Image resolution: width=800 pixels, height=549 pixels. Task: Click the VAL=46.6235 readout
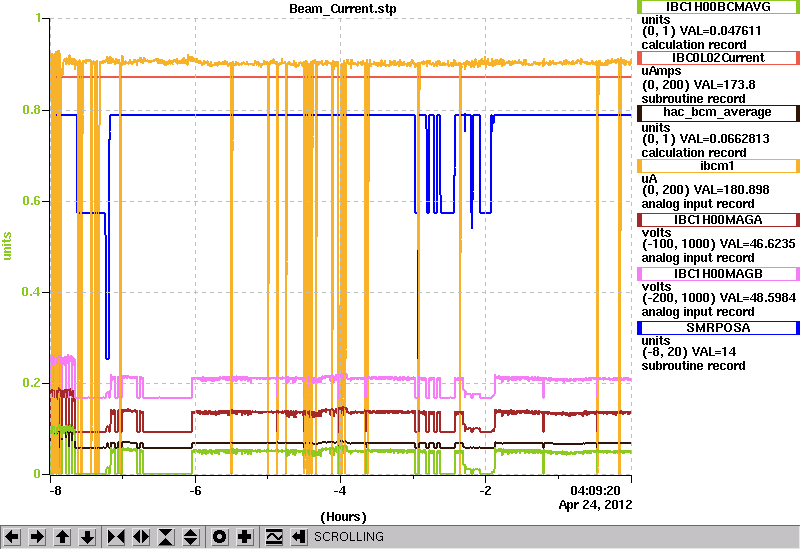759,244
